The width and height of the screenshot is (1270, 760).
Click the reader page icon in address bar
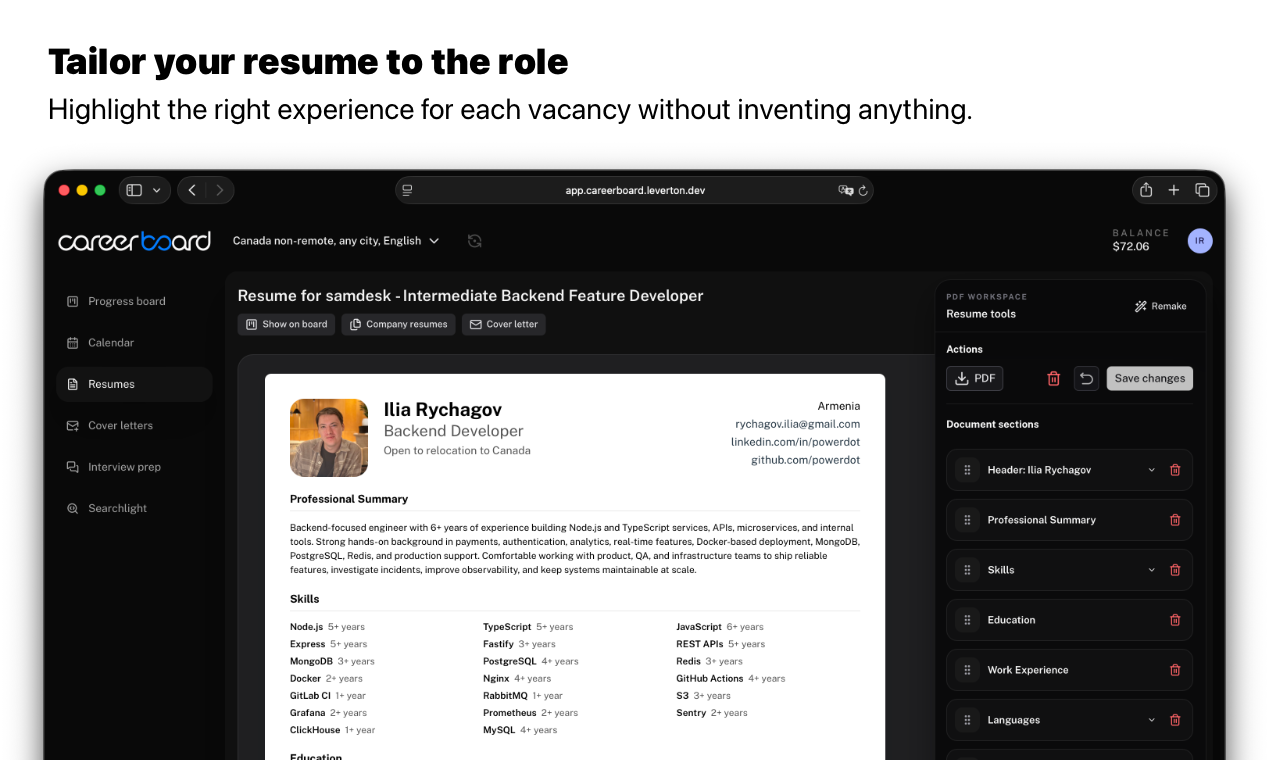(407, 190)
